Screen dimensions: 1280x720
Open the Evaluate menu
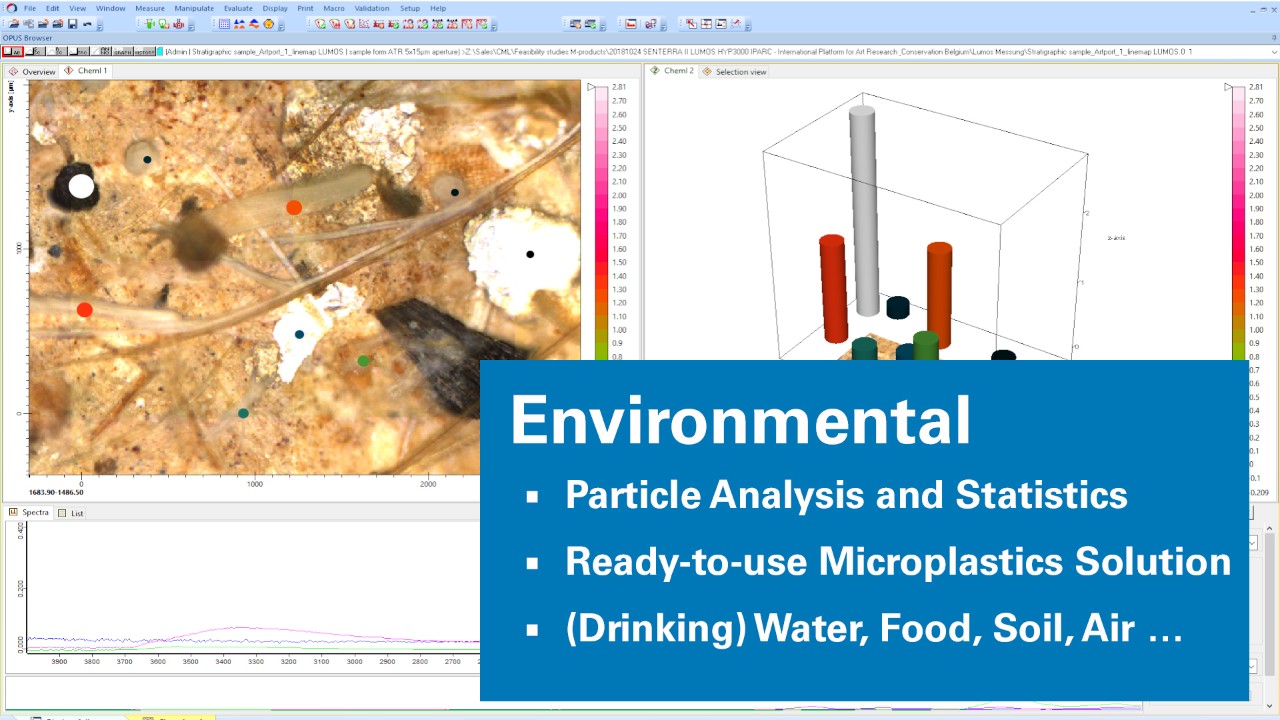point(238,8)
